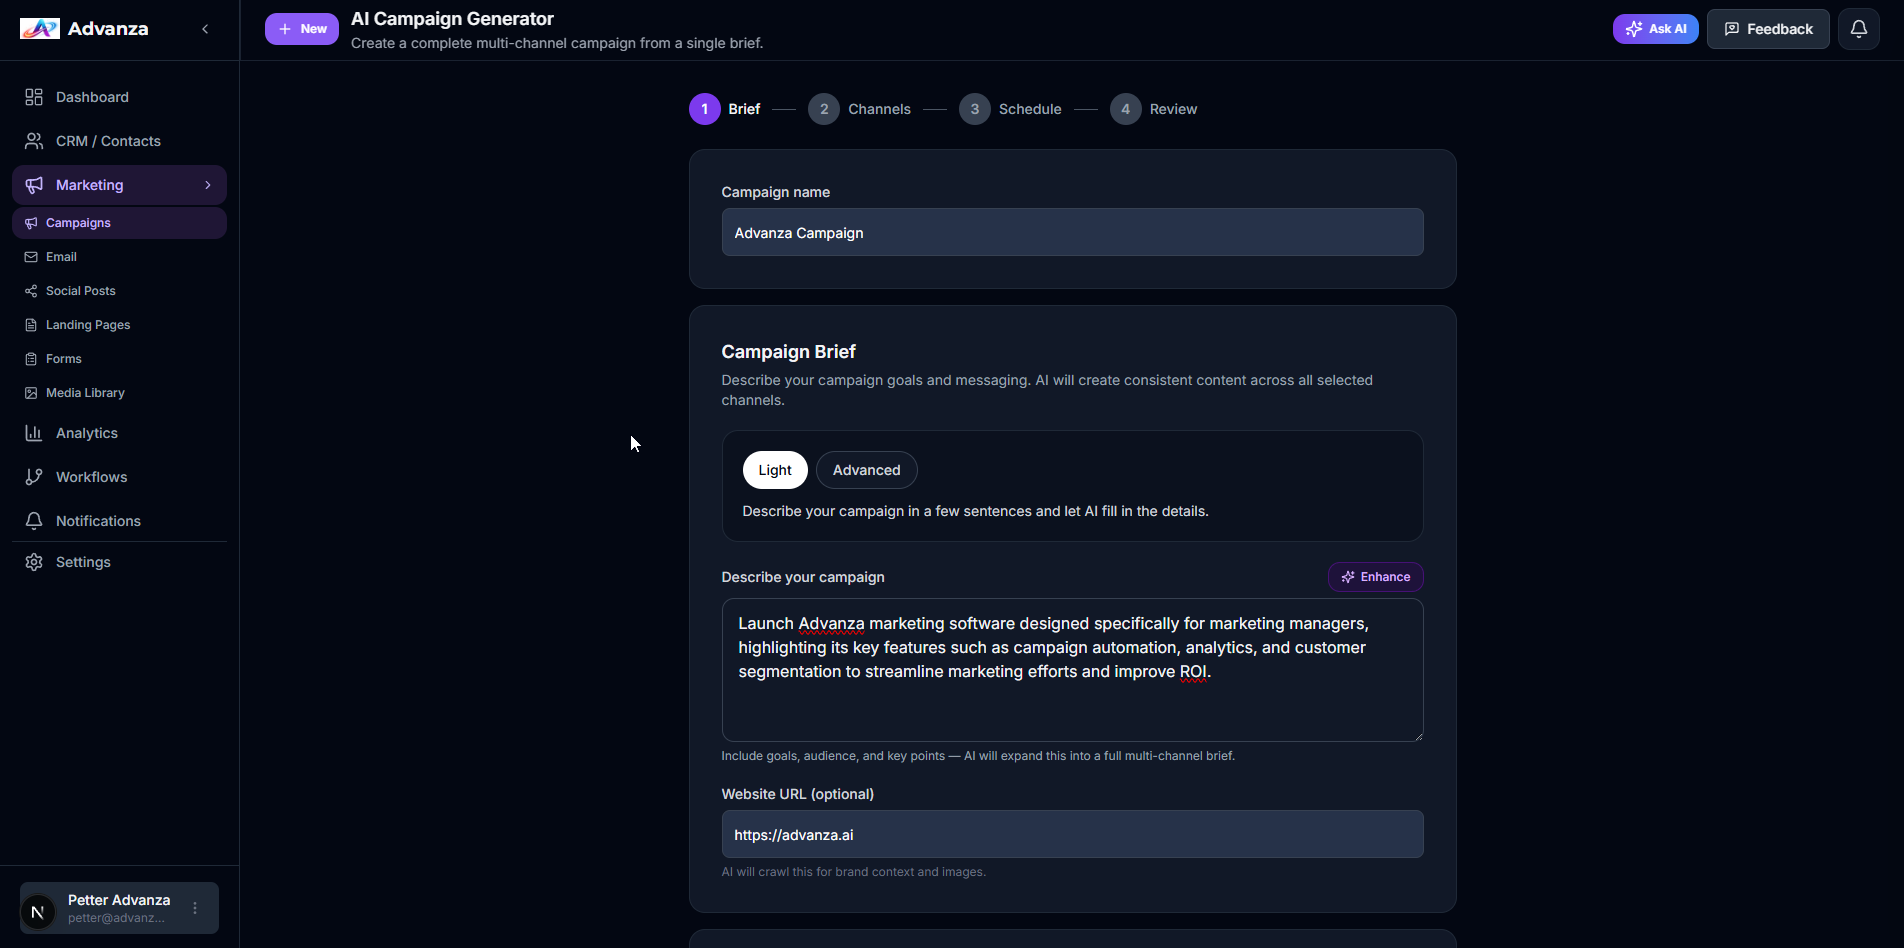Click the Analytics bar-chart icon

click(x=34, y=433)
